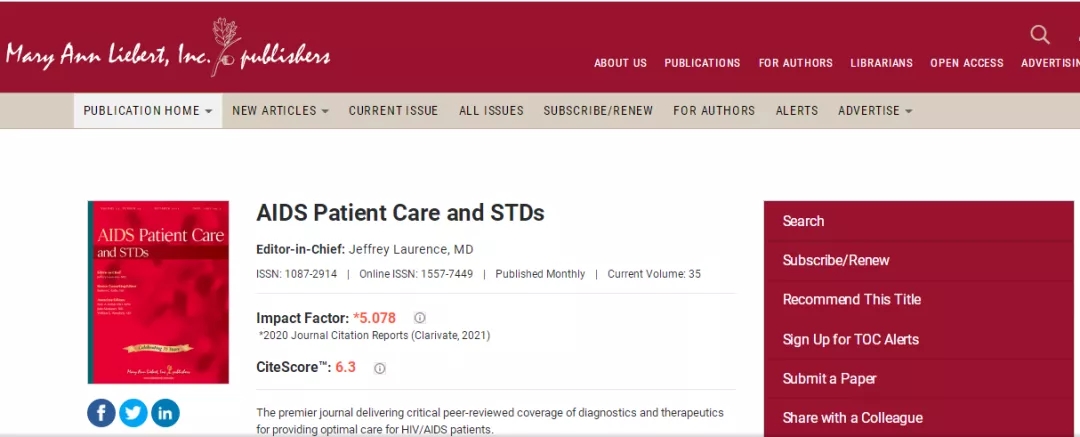Share on Facebook icon
This screenshot has width=1080, height=437.
coord(101,412)
